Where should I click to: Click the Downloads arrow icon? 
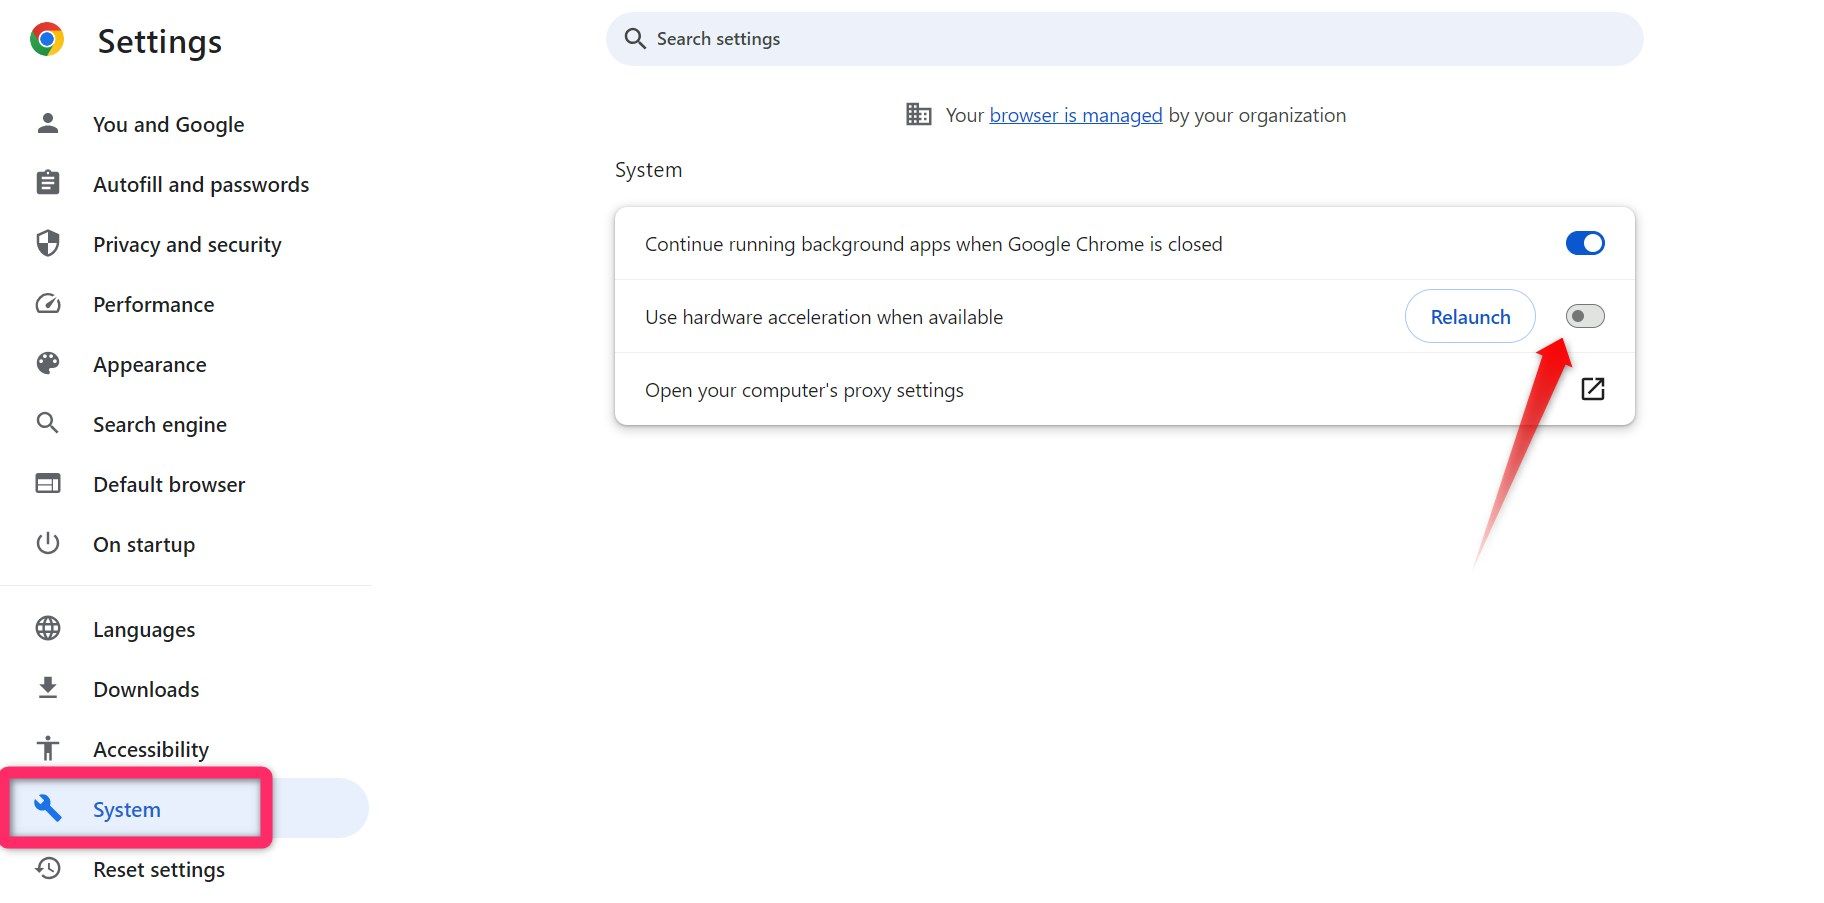(x=48, y=688)
